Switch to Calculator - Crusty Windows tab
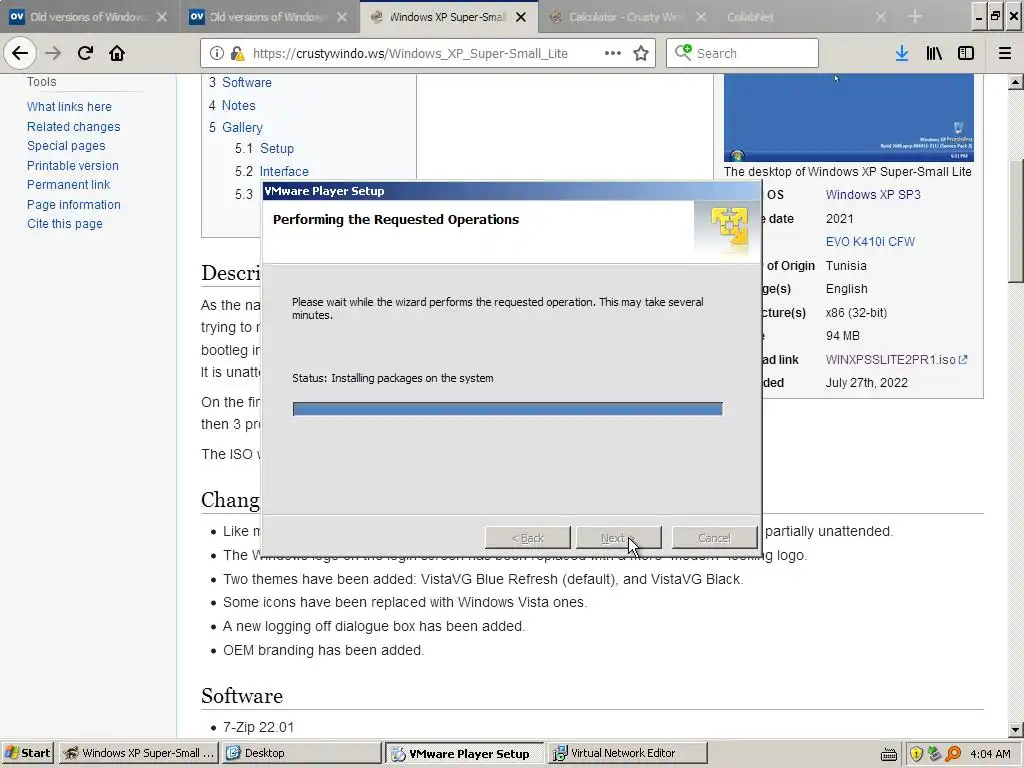Viewport: 1024px width, 768px height. coord(626,17)
